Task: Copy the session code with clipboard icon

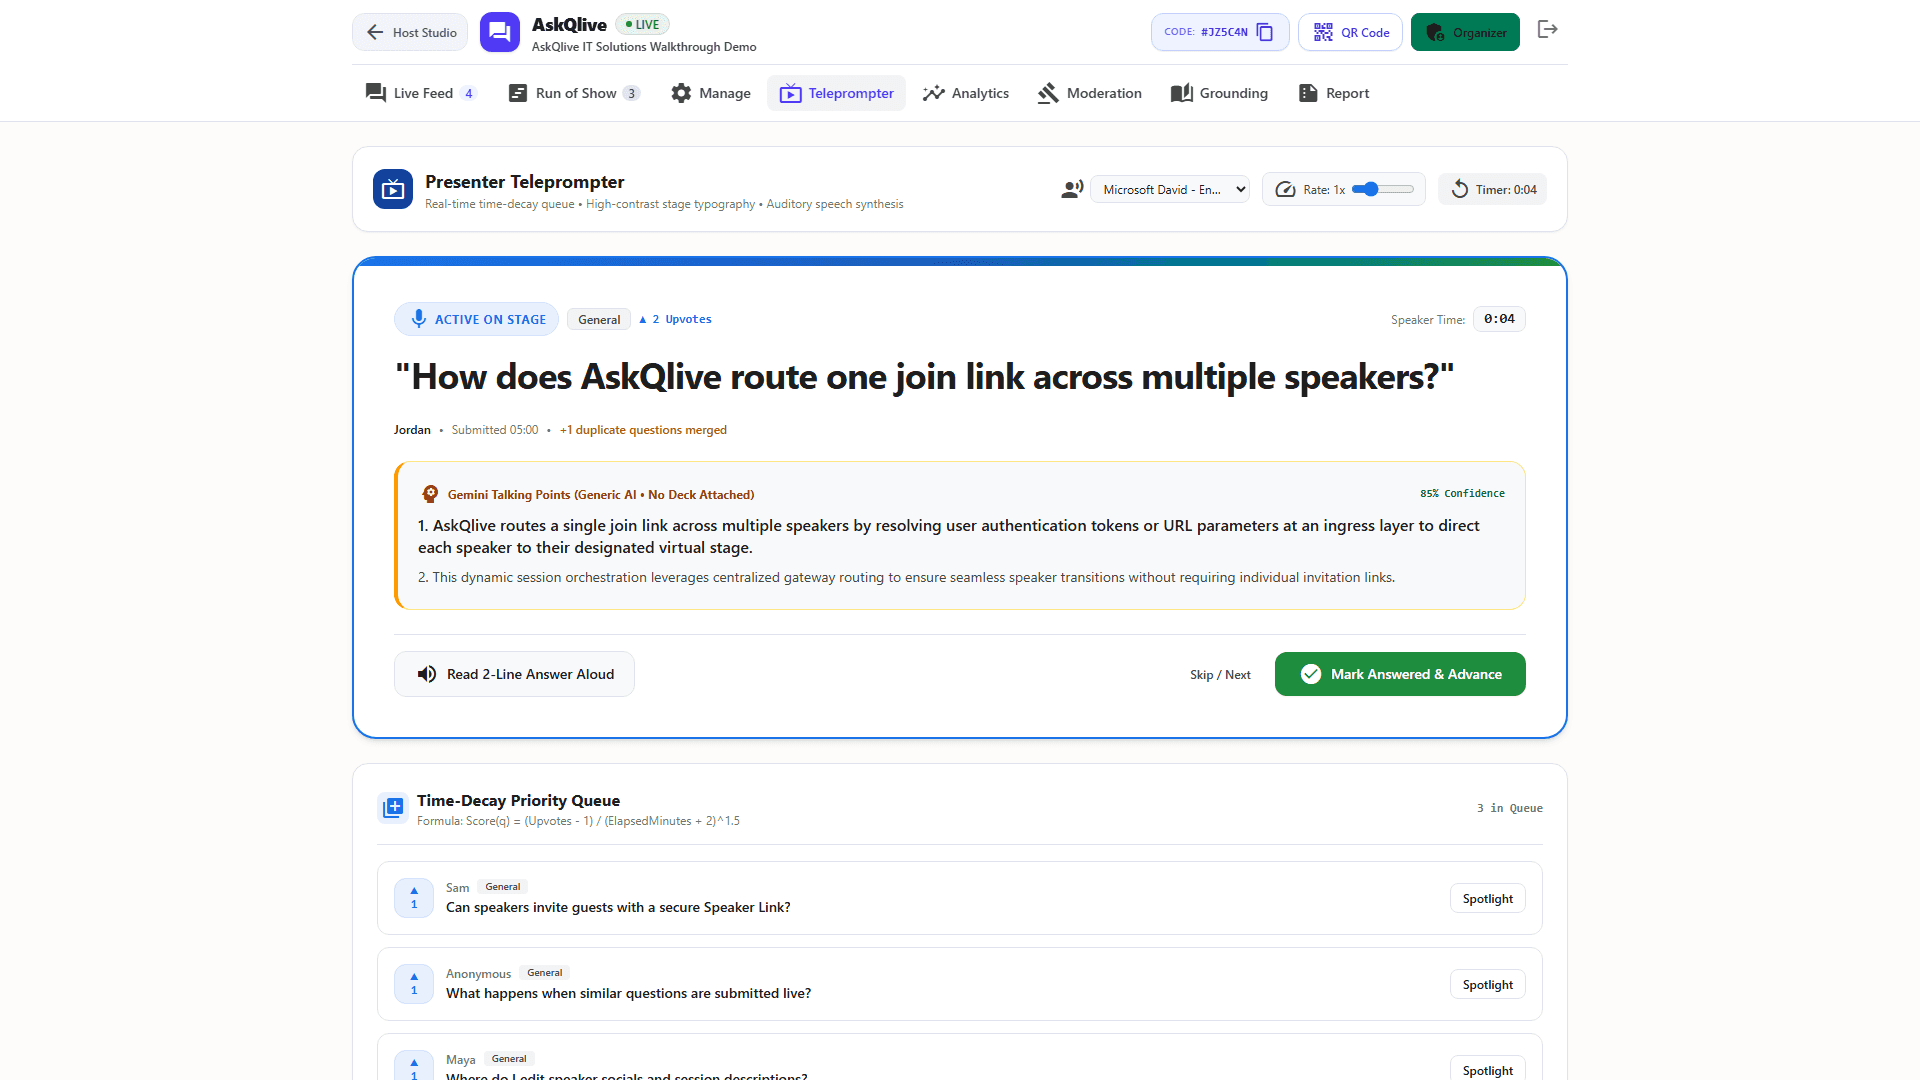Action: click(x=1265, y=32)
